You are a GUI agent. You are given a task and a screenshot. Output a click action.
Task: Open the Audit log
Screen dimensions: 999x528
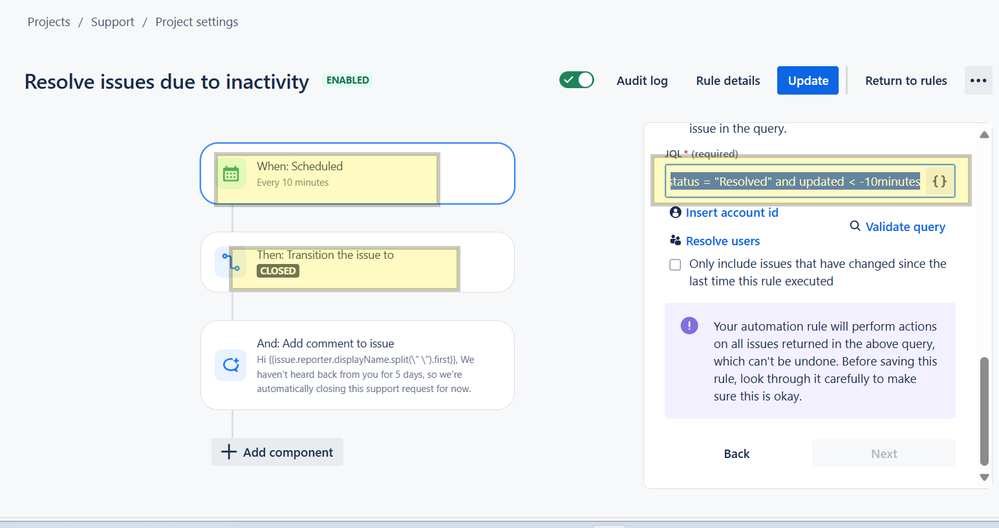coord(642,81)
